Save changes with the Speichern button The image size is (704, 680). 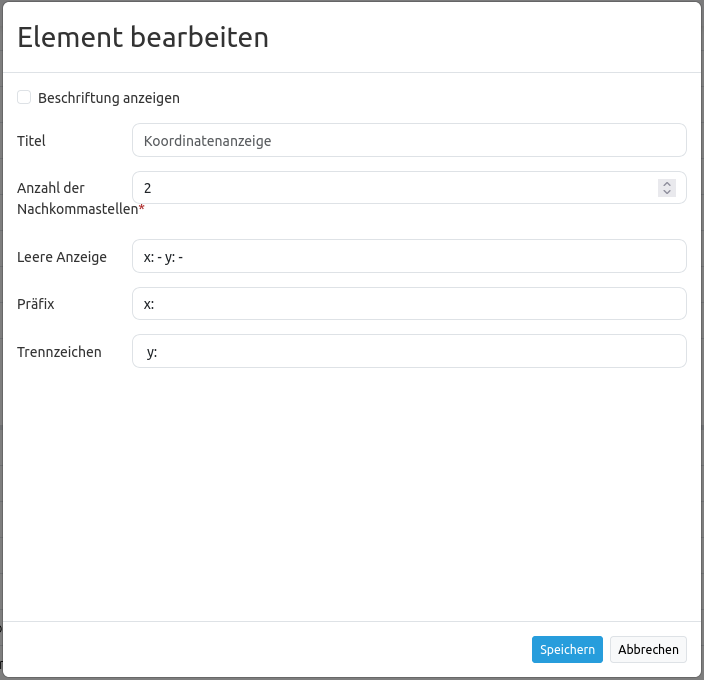[x=567, y=649]
